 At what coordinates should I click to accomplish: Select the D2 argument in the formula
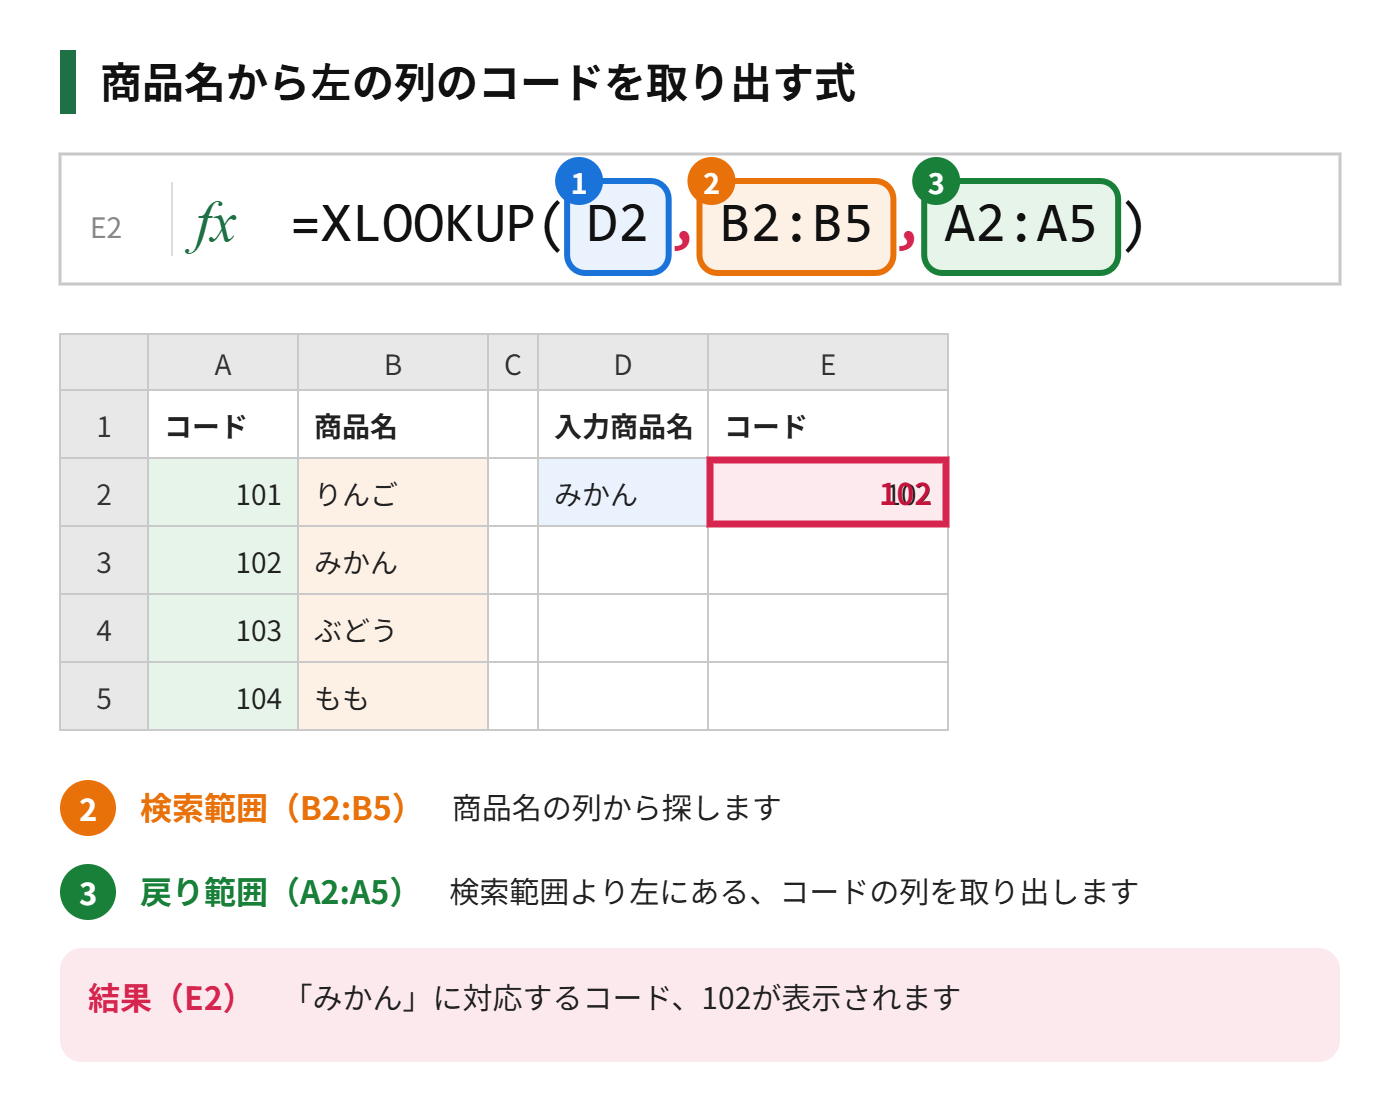click(x=617, y=226)
